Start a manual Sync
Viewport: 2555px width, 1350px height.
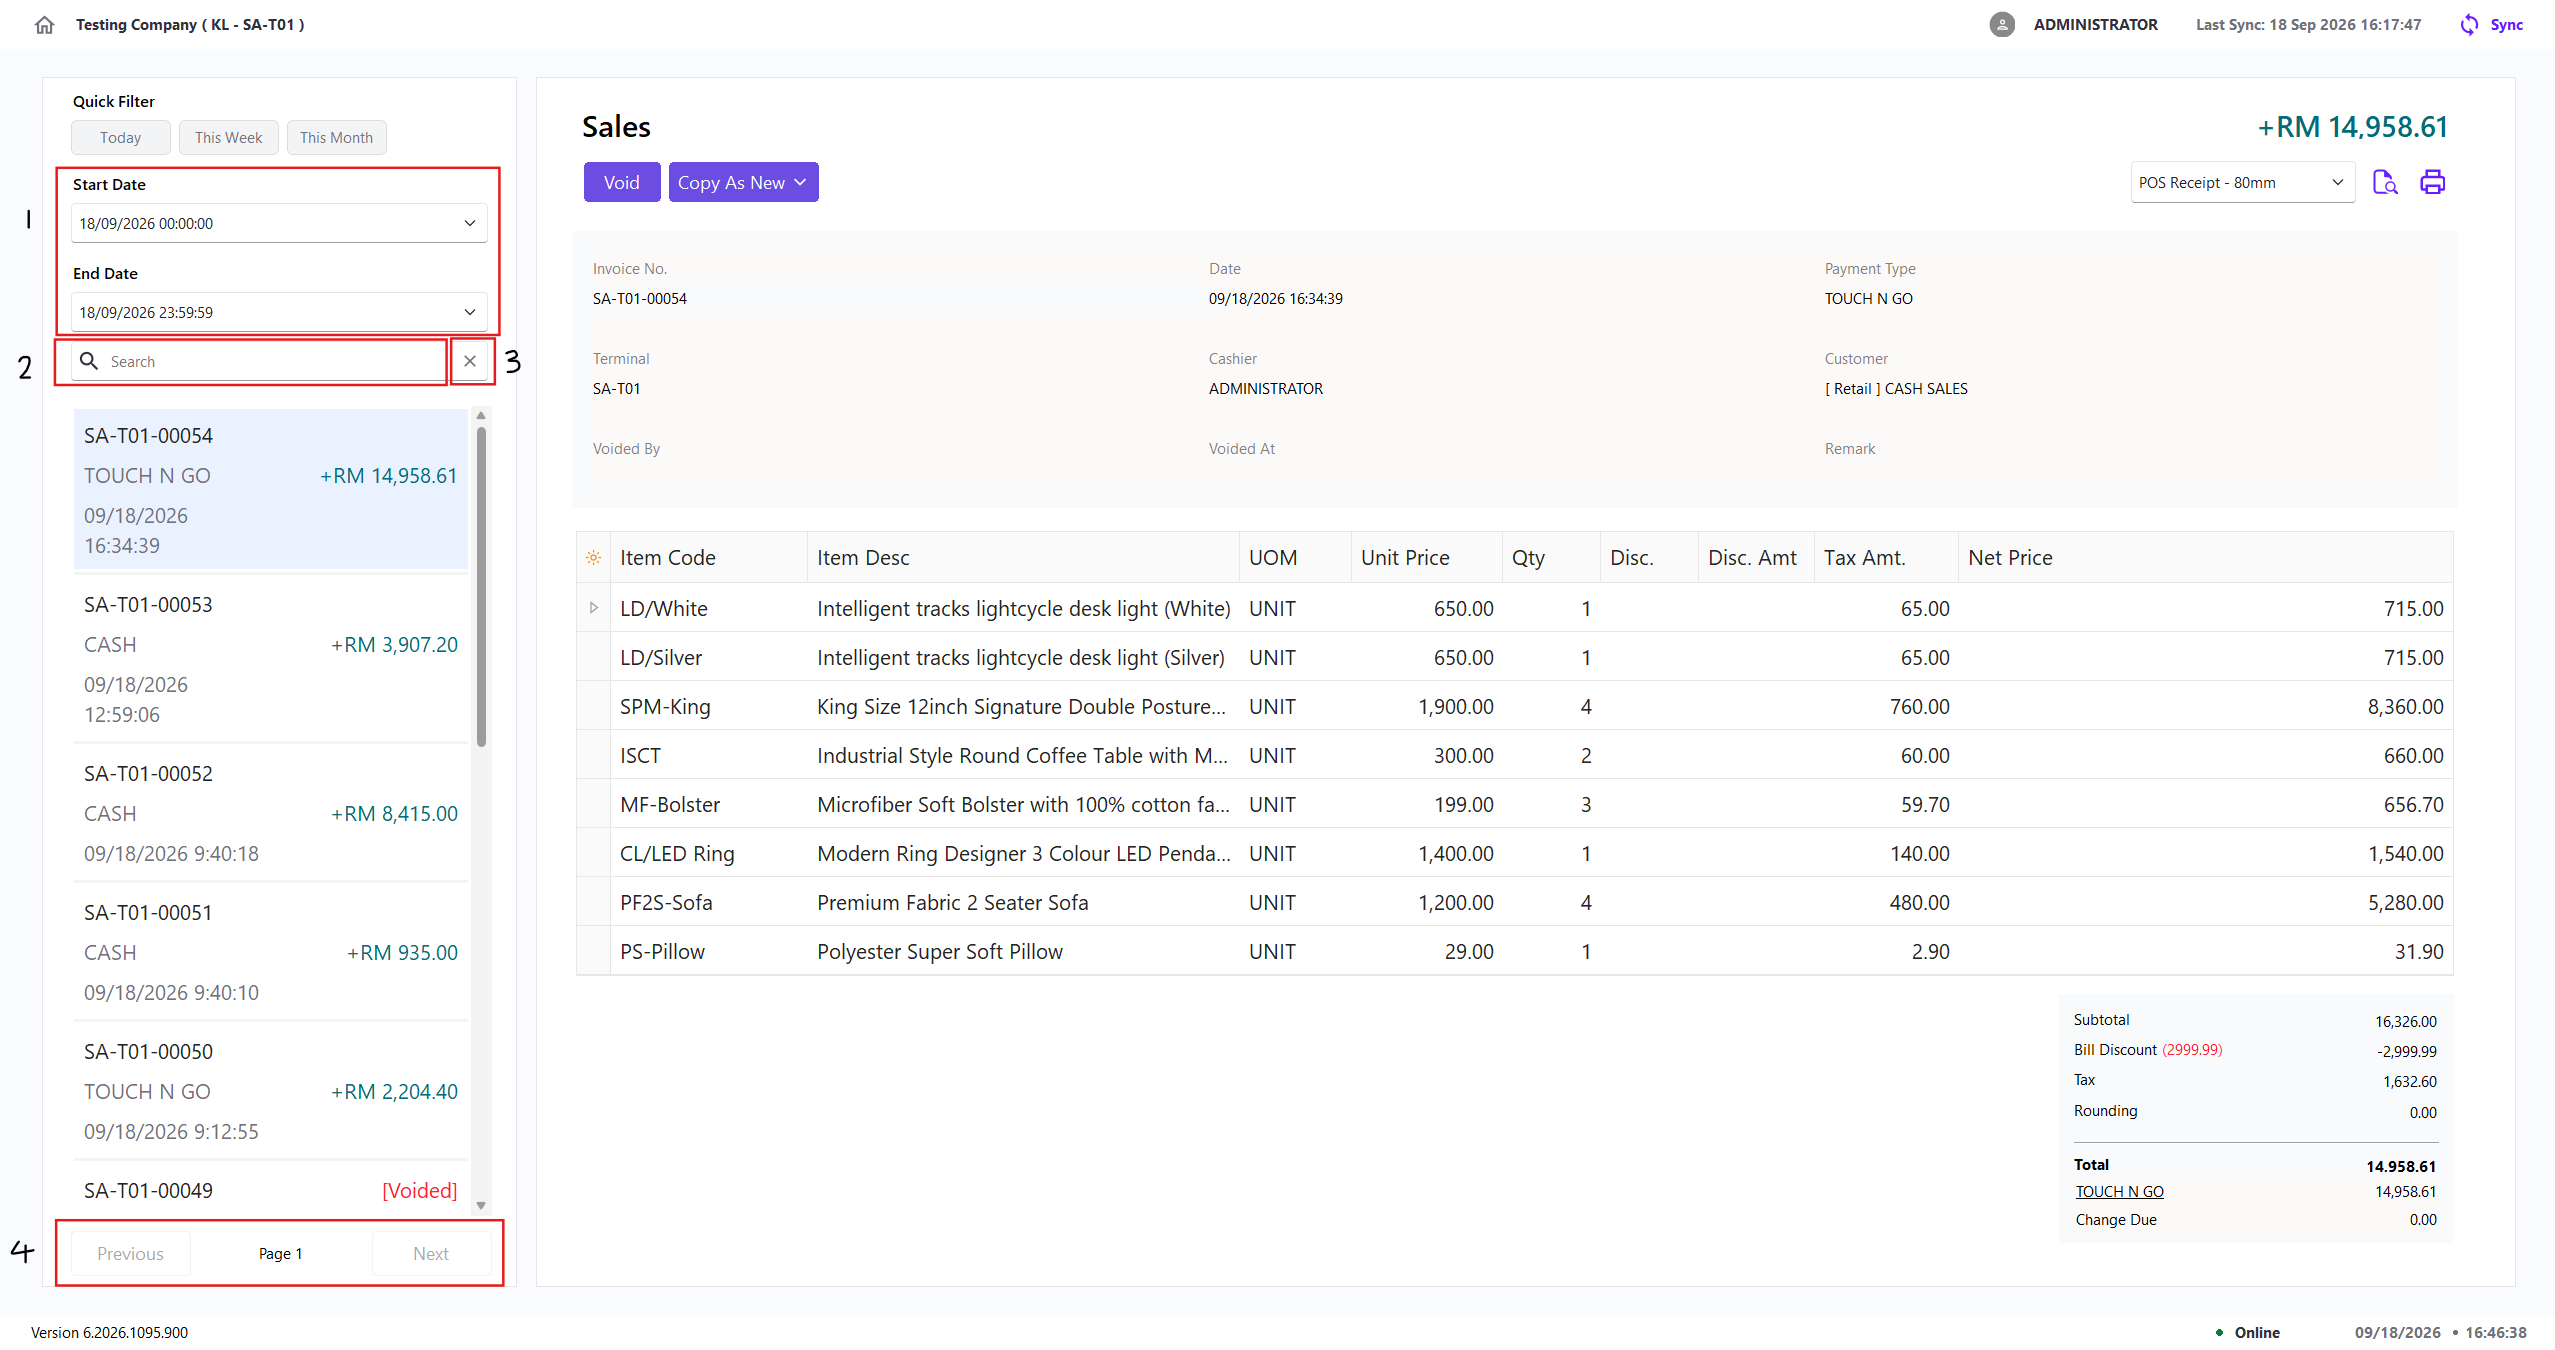coord(2491,25)
